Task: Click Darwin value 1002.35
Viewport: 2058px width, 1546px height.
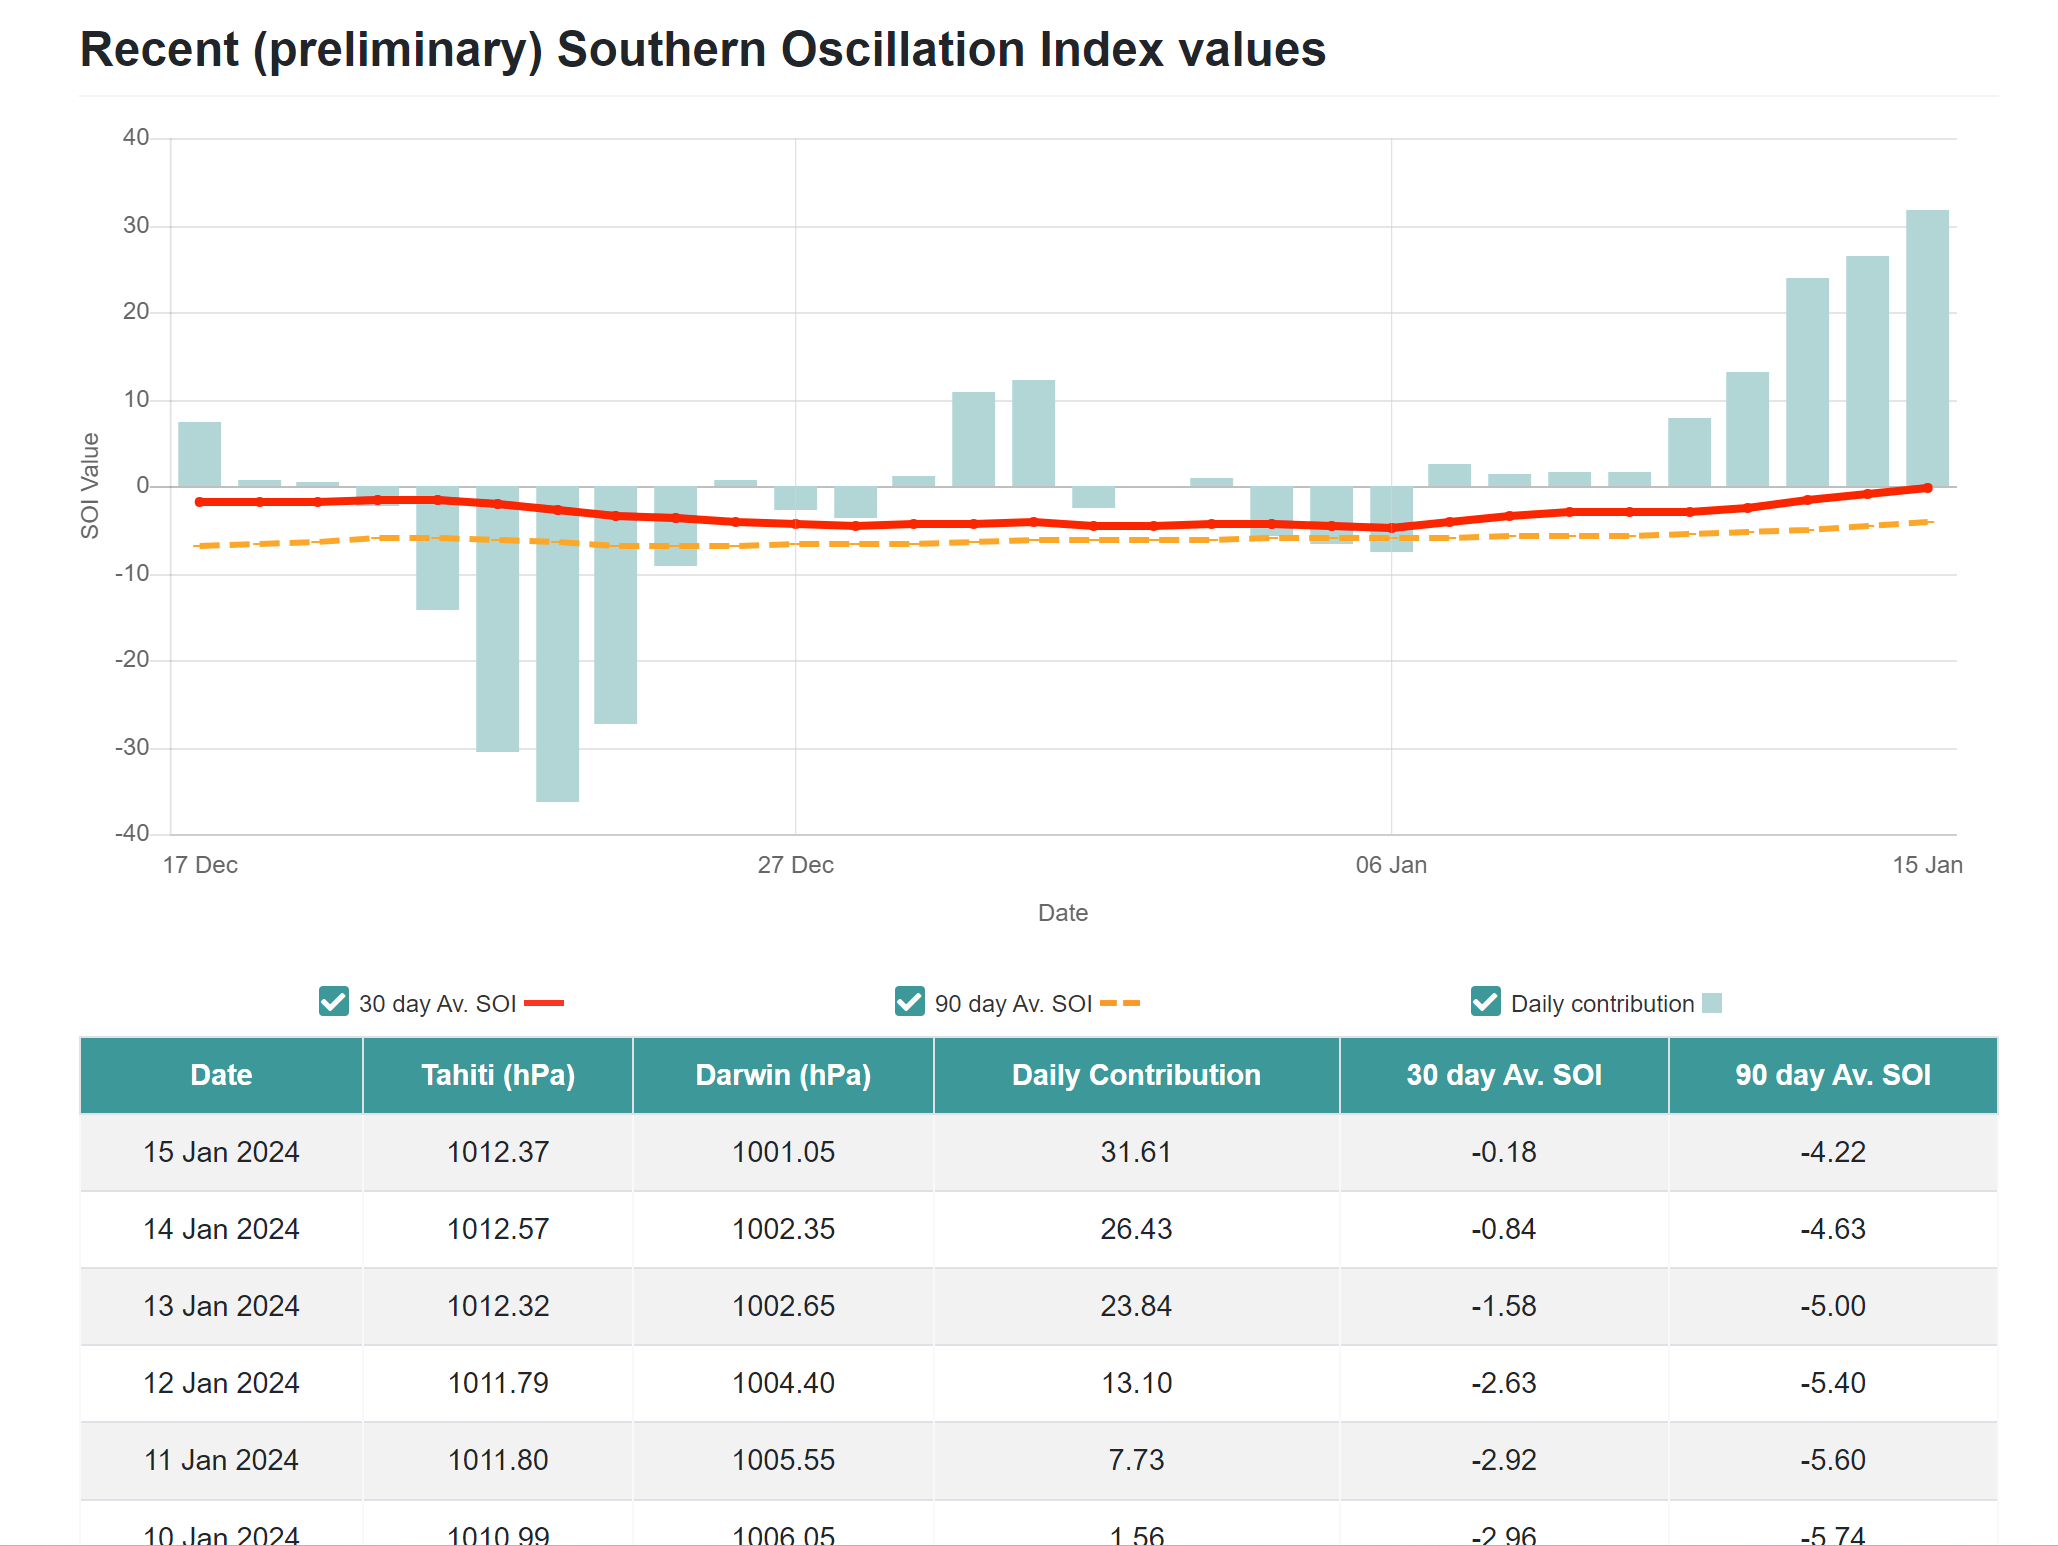Action: (x=783, y=1229)
